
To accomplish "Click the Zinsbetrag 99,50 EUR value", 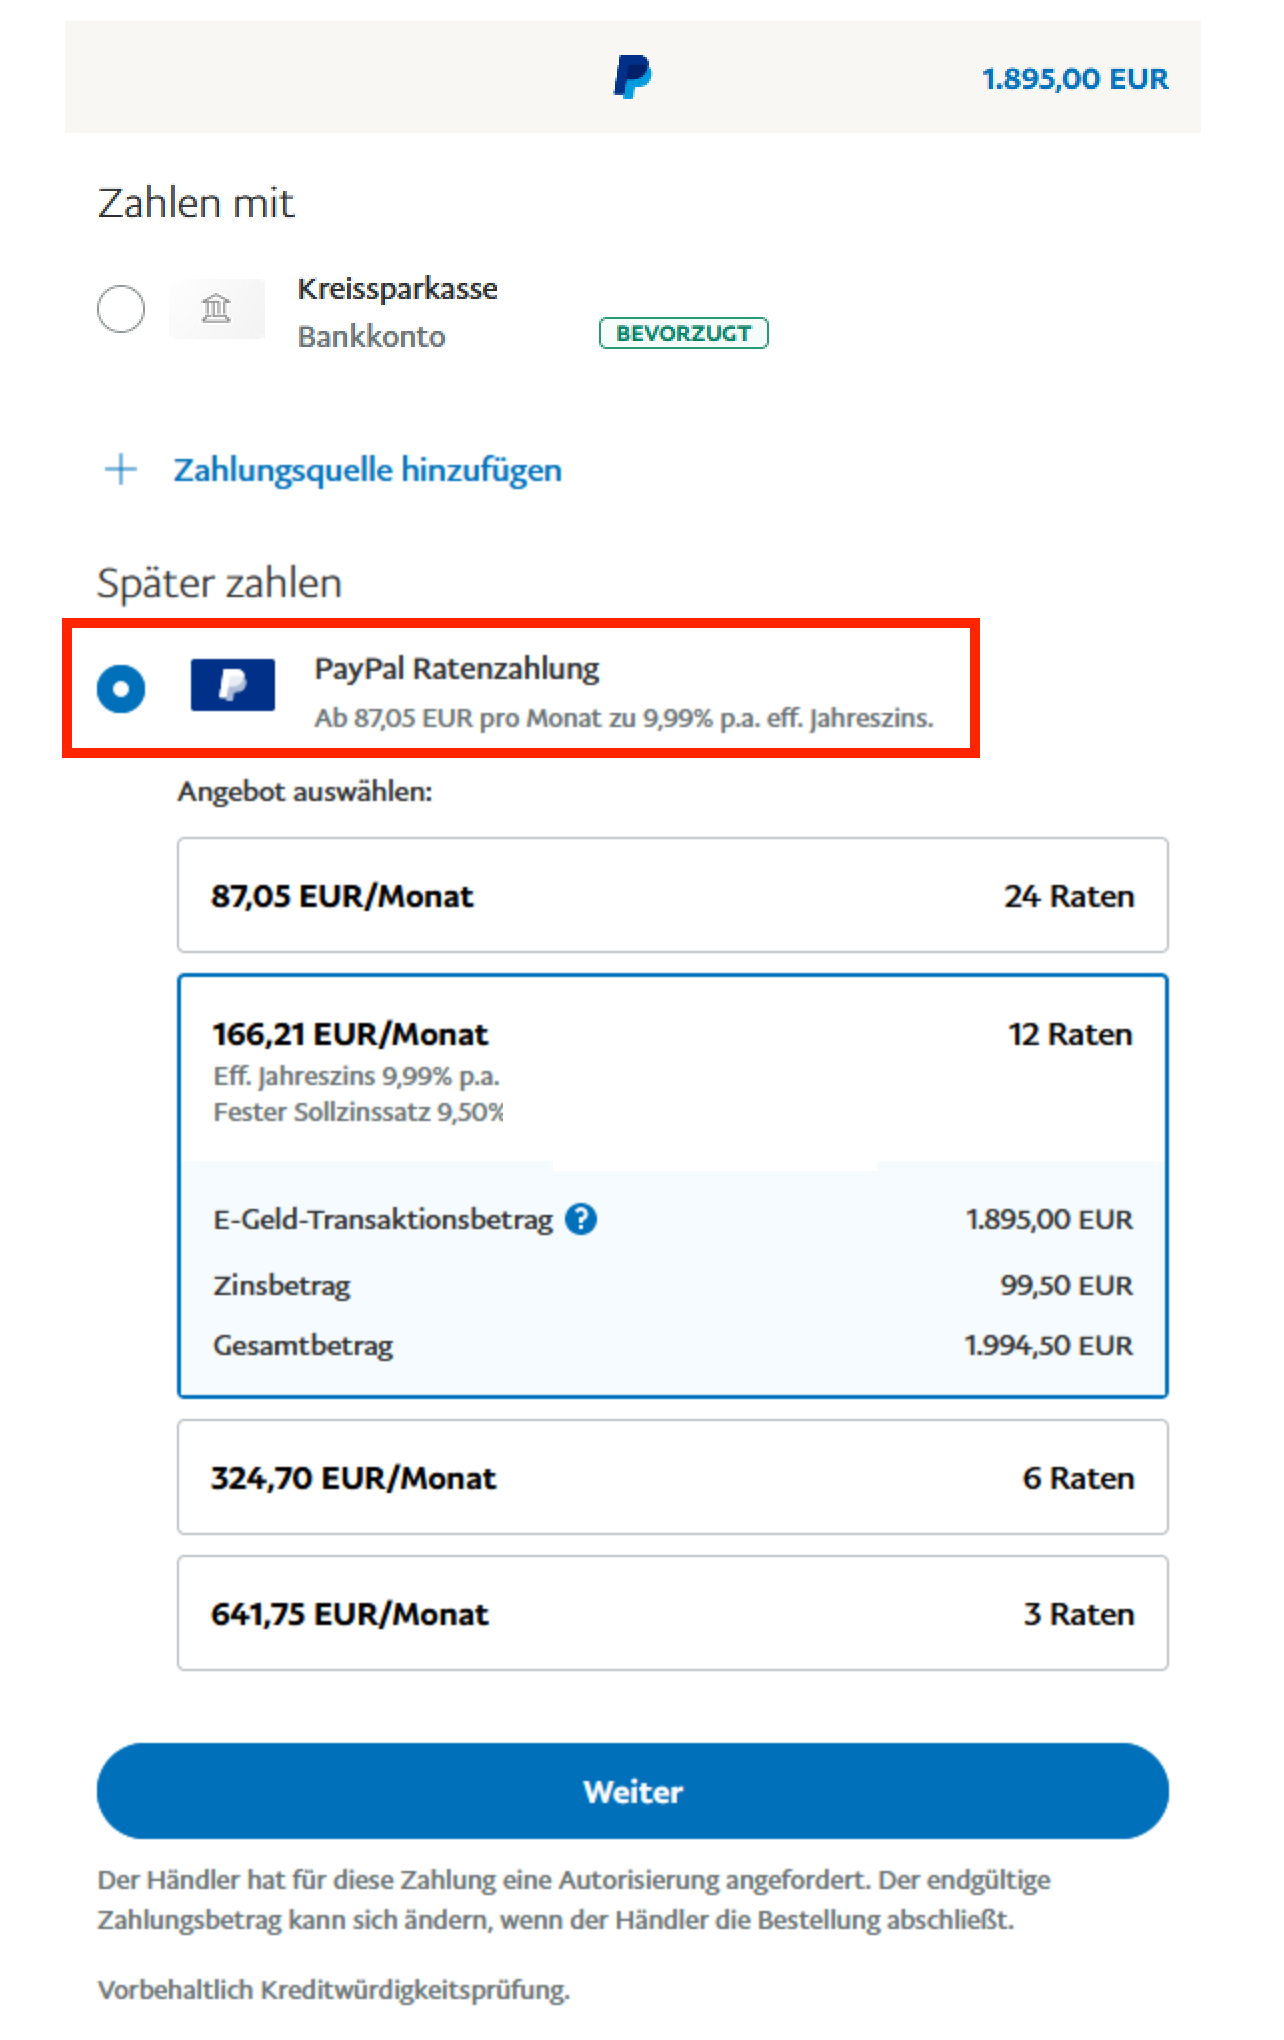I will [x=1067, y=1285].
